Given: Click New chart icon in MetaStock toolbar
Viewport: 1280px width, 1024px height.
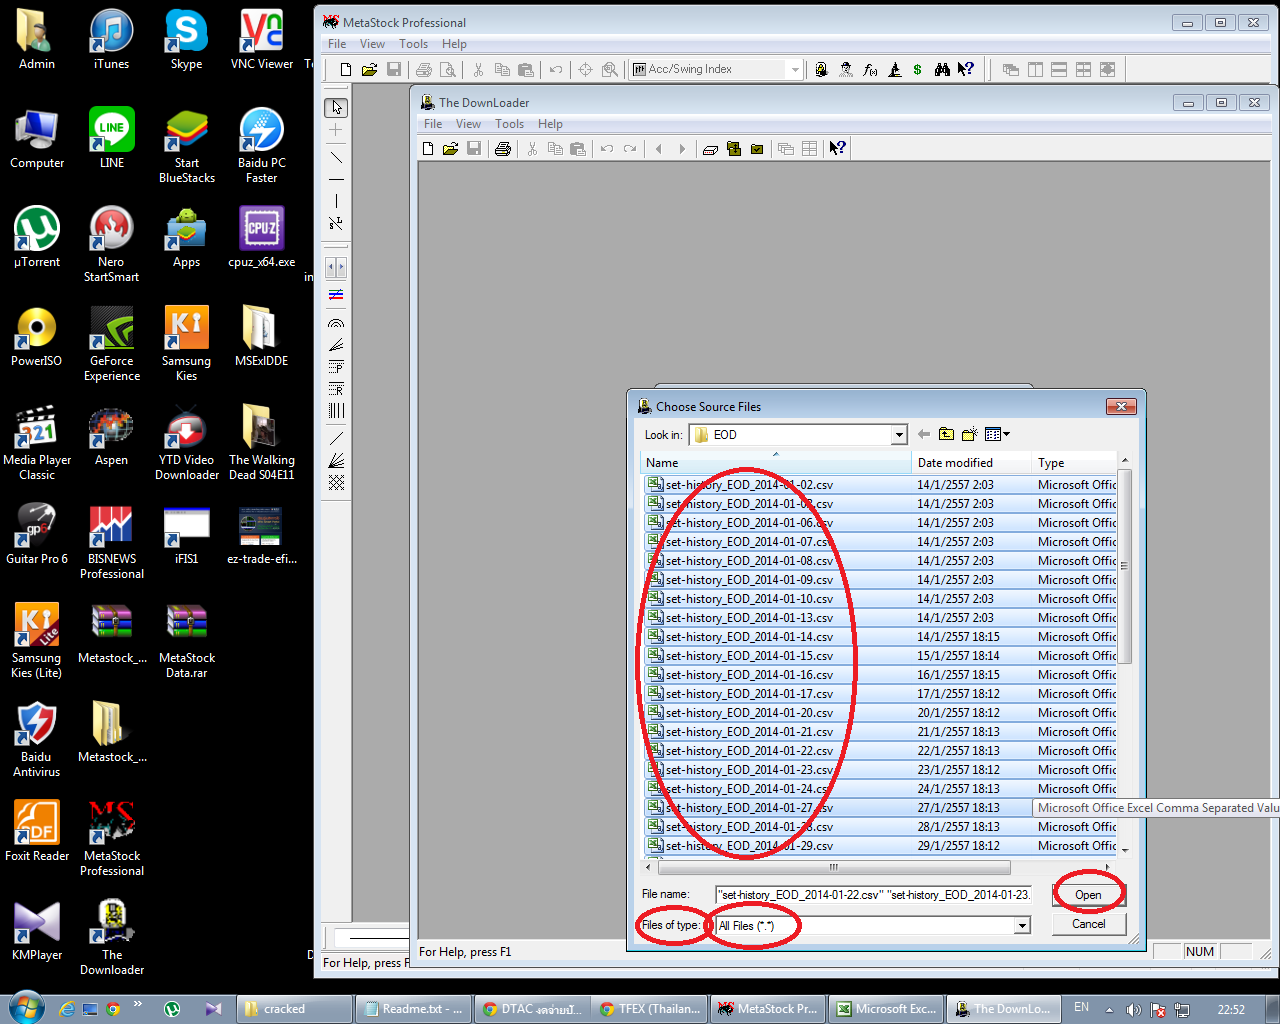Looking at the screenshot, I should [x=346, y=69].
